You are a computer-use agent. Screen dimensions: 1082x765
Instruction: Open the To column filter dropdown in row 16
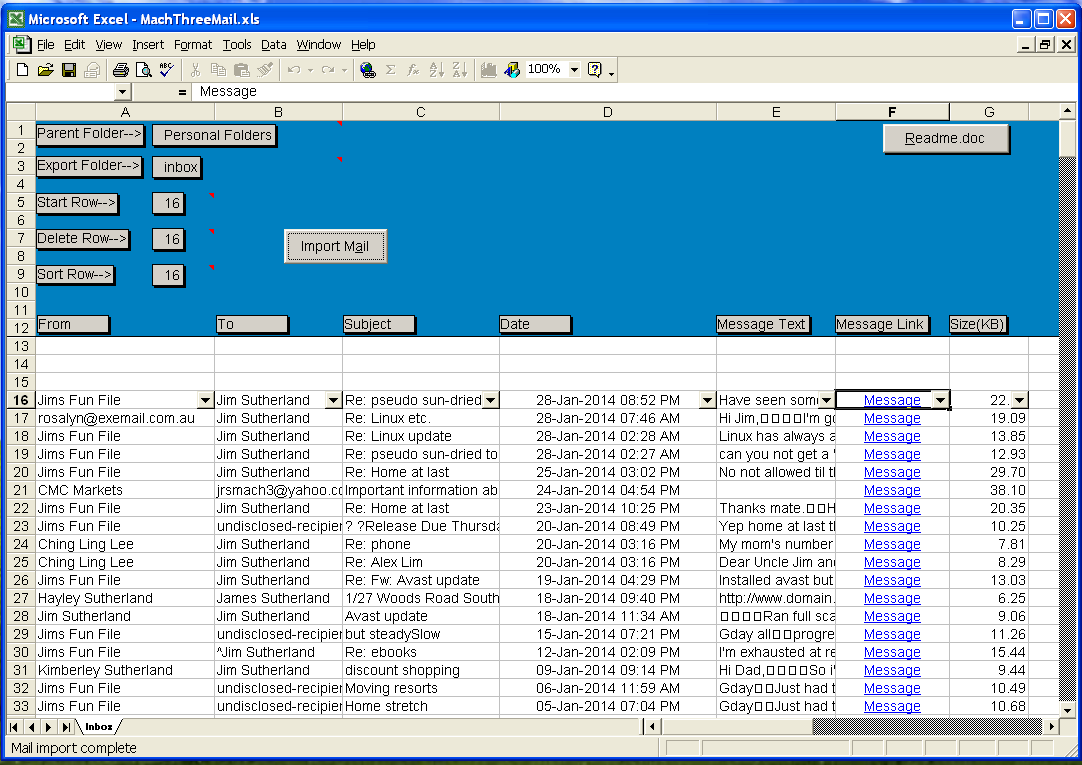(333, 400)
